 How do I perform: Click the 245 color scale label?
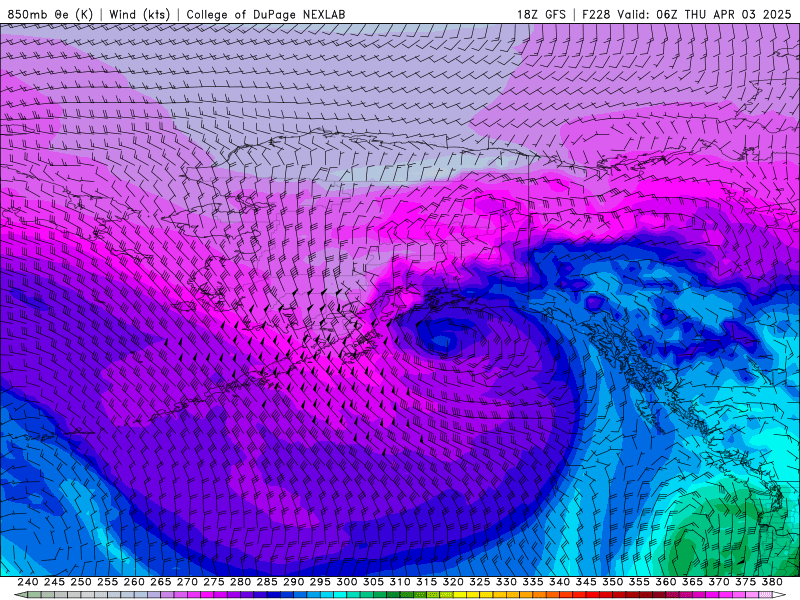tap(54, 582)
